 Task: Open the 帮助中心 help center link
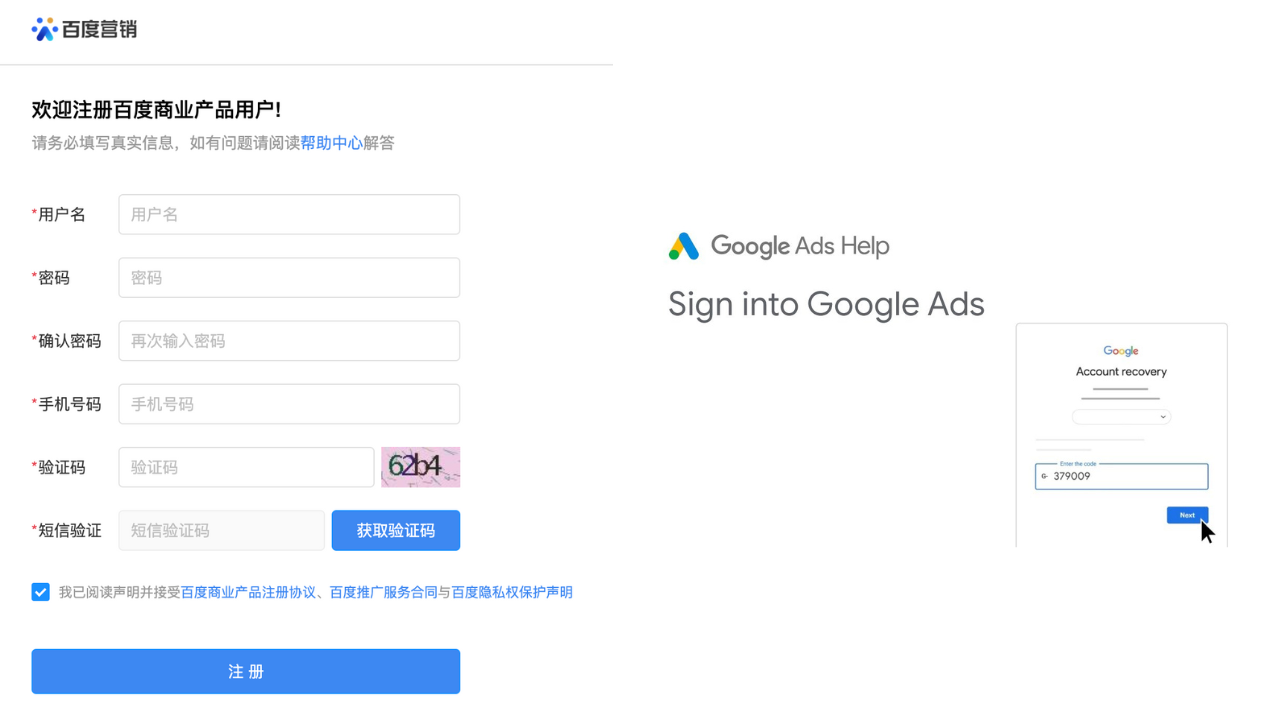coord(332,142)
